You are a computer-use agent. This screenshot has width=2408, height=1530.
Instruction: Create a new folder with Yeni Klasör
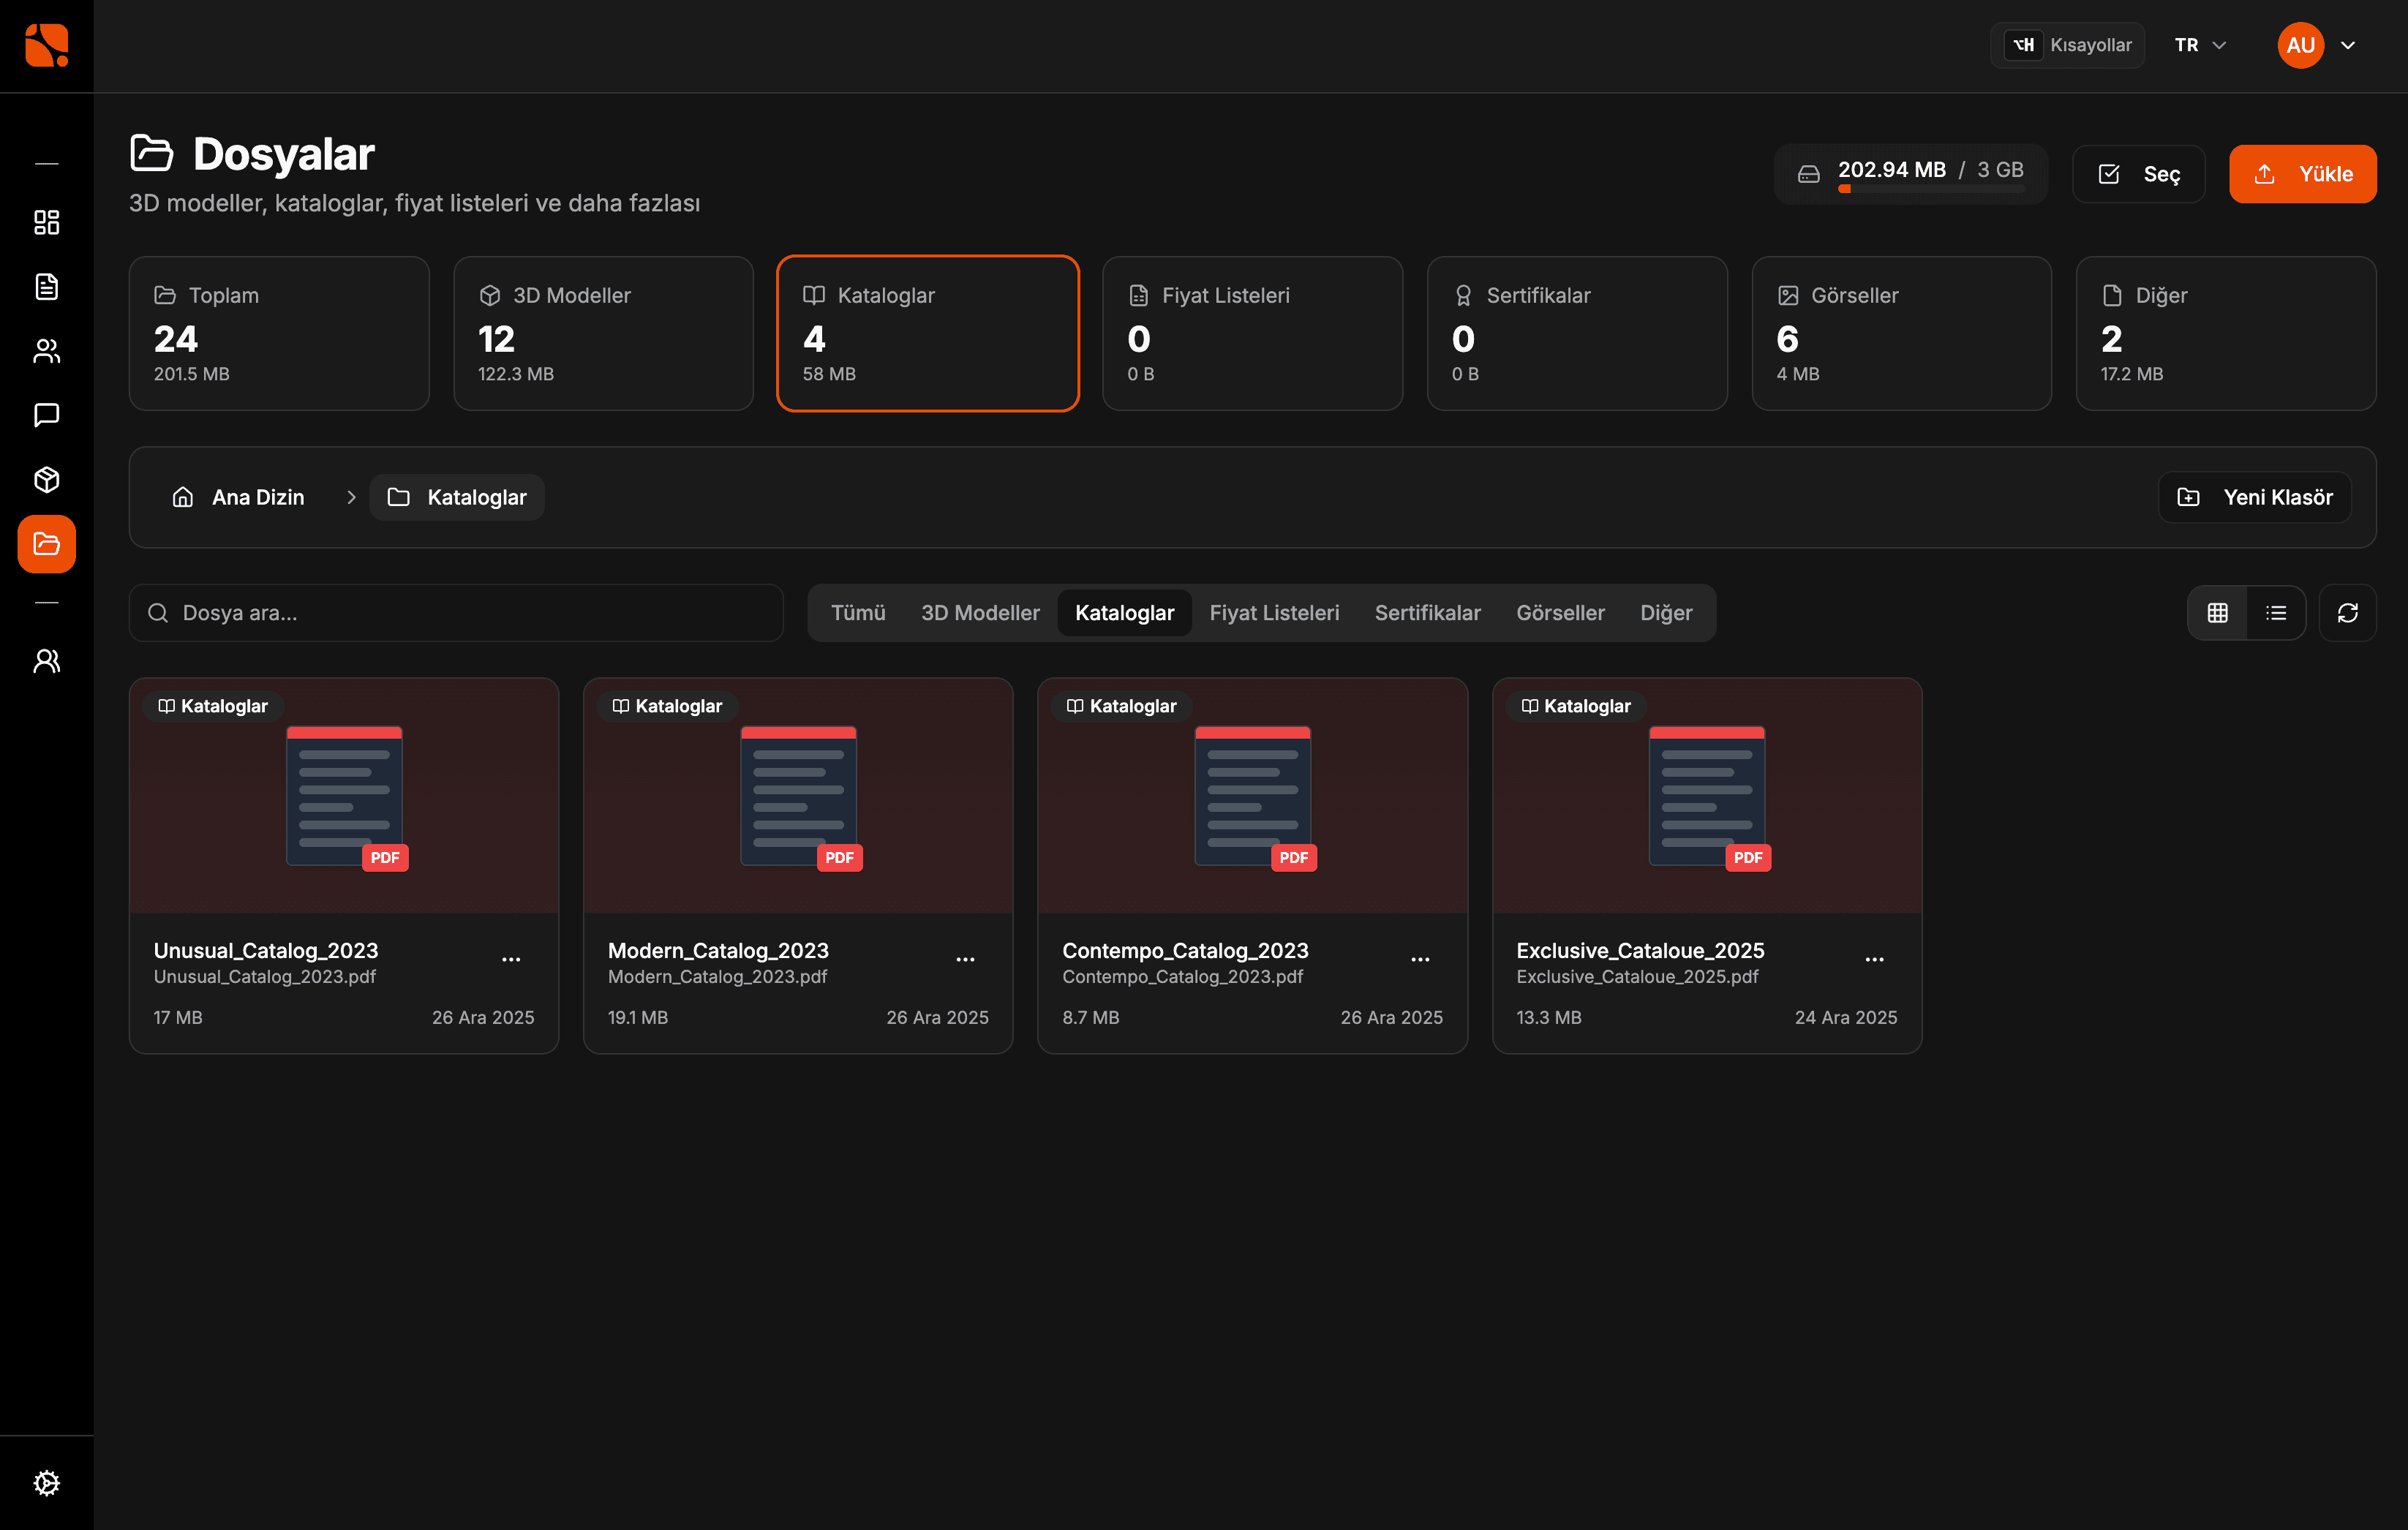click(x=2255, y=497)
